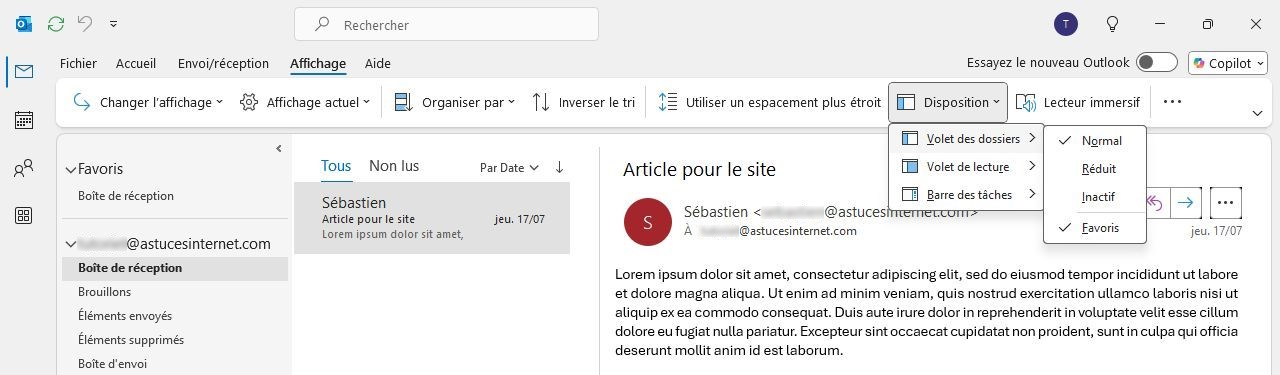Open Volet de lecture submenu
The height and width of the screenshot is (375, 1280).
pos(967,167)
